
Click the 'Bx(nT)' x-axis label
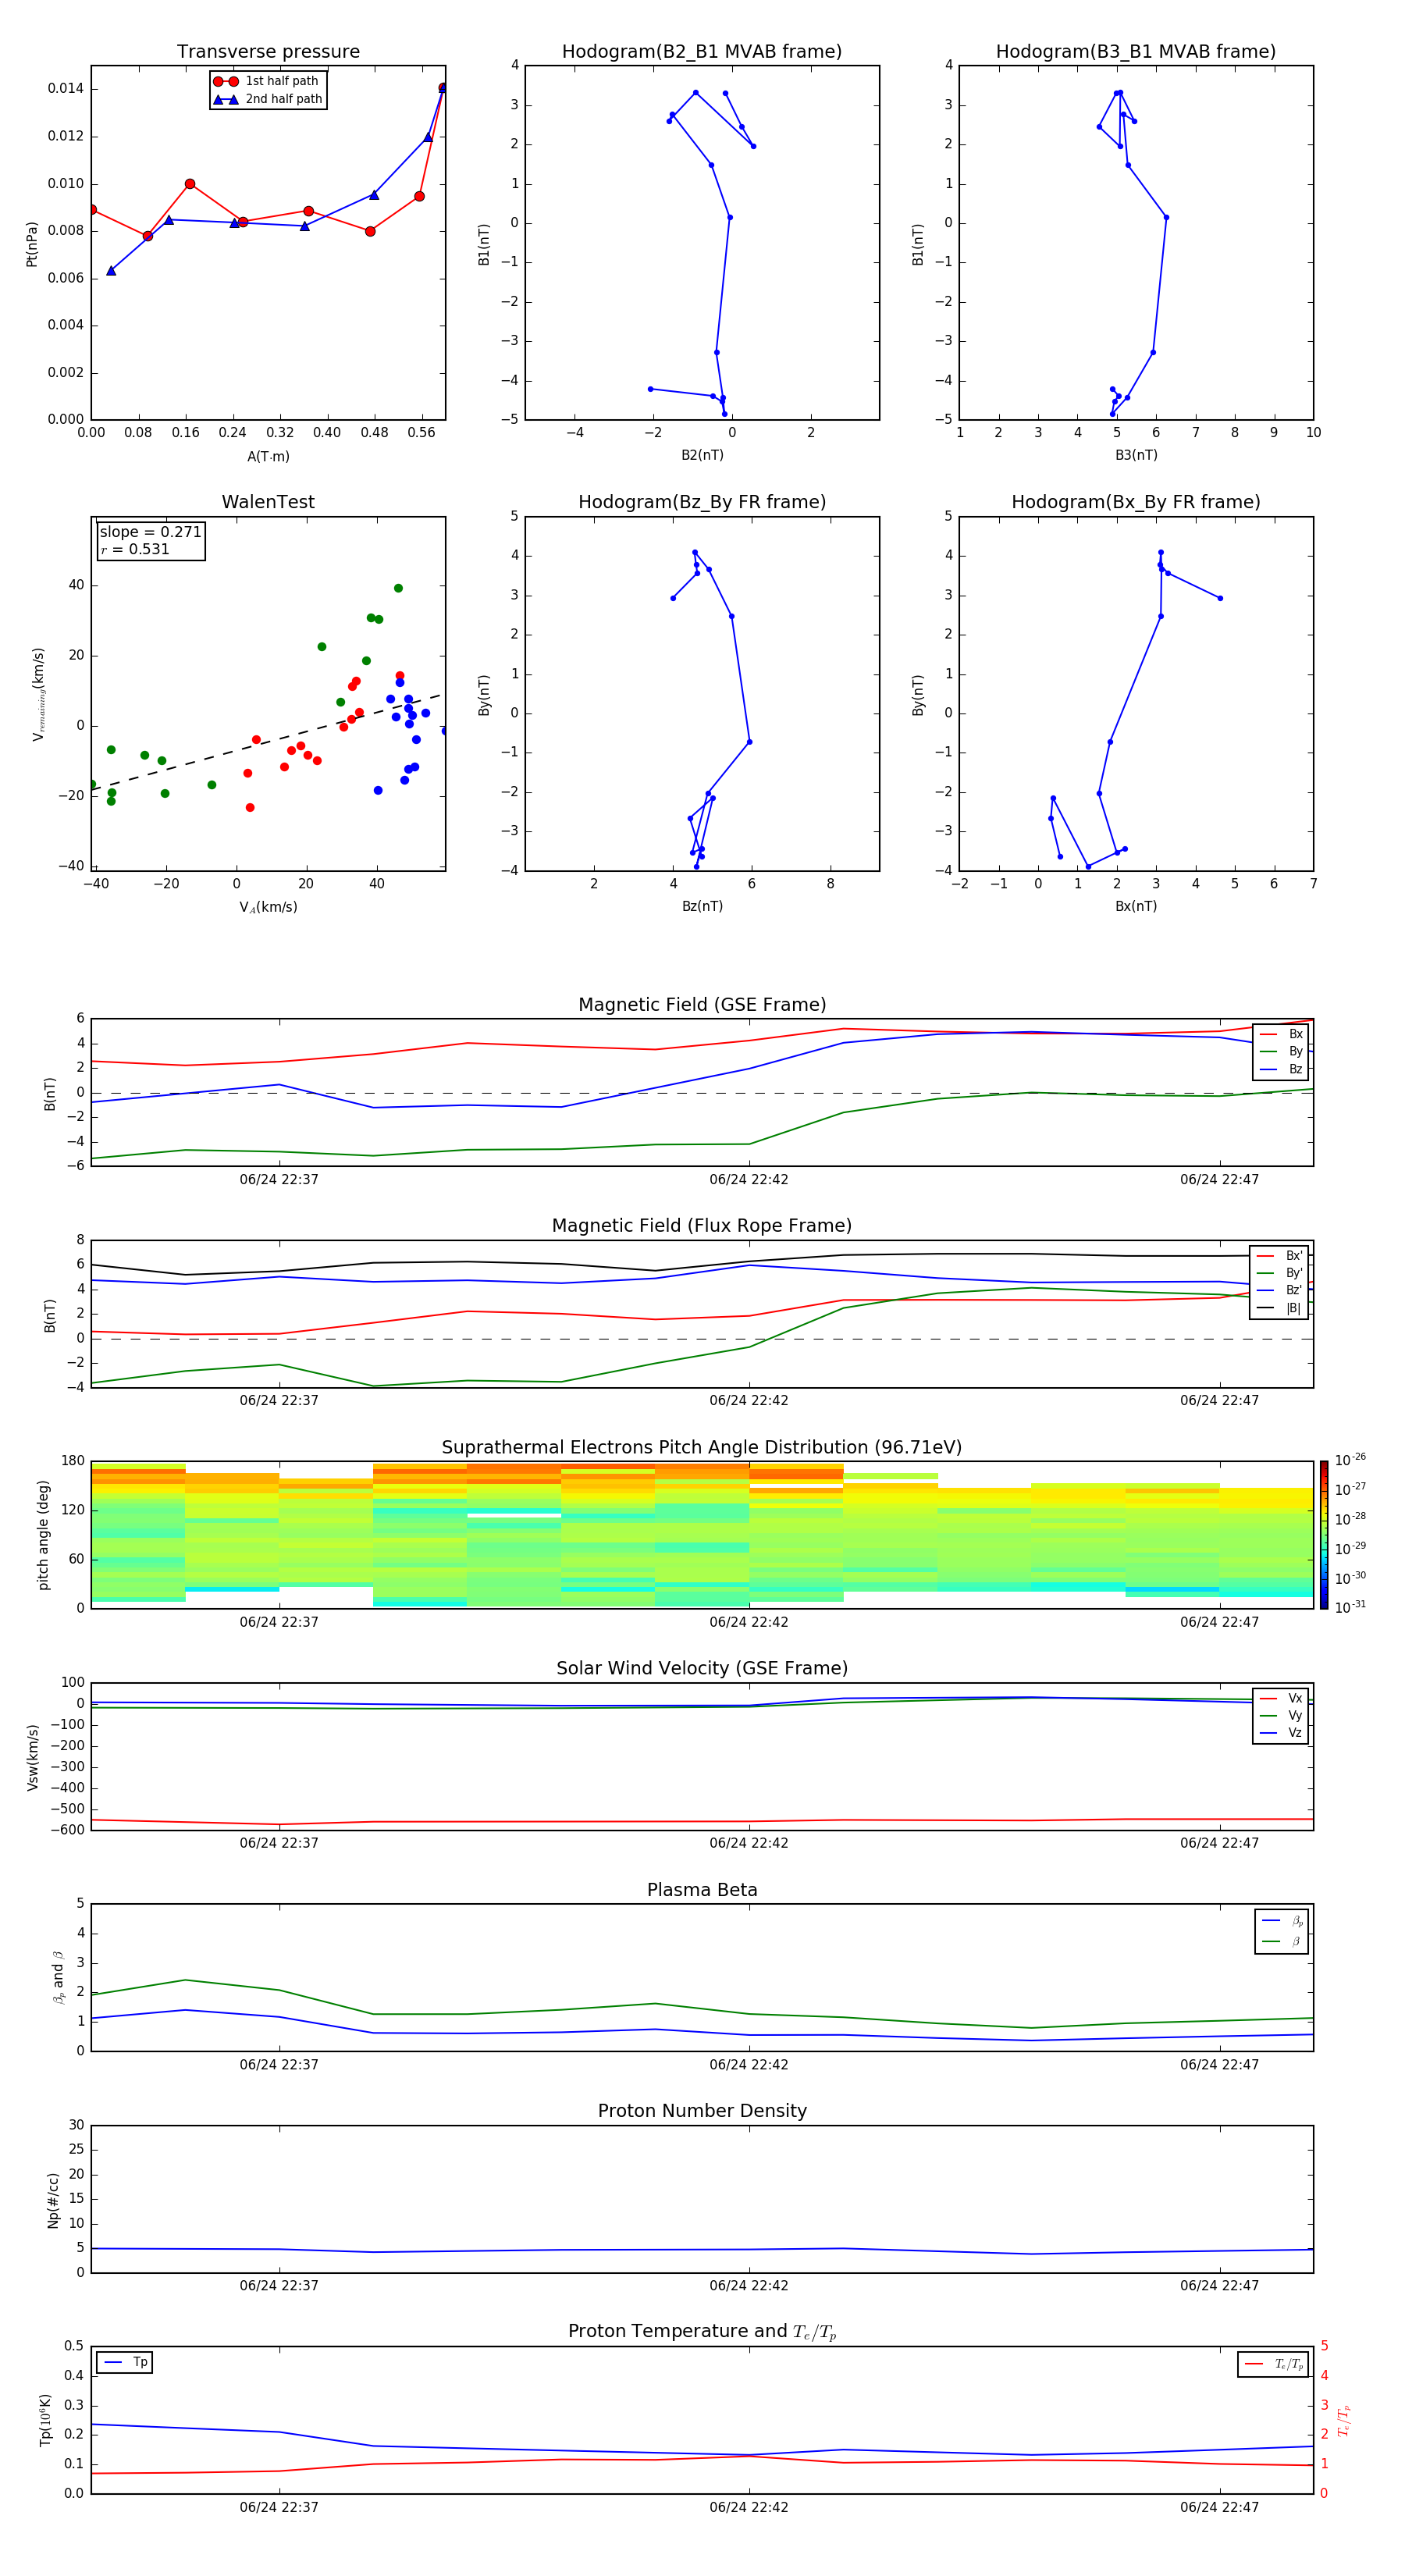tap(1136, 907)
